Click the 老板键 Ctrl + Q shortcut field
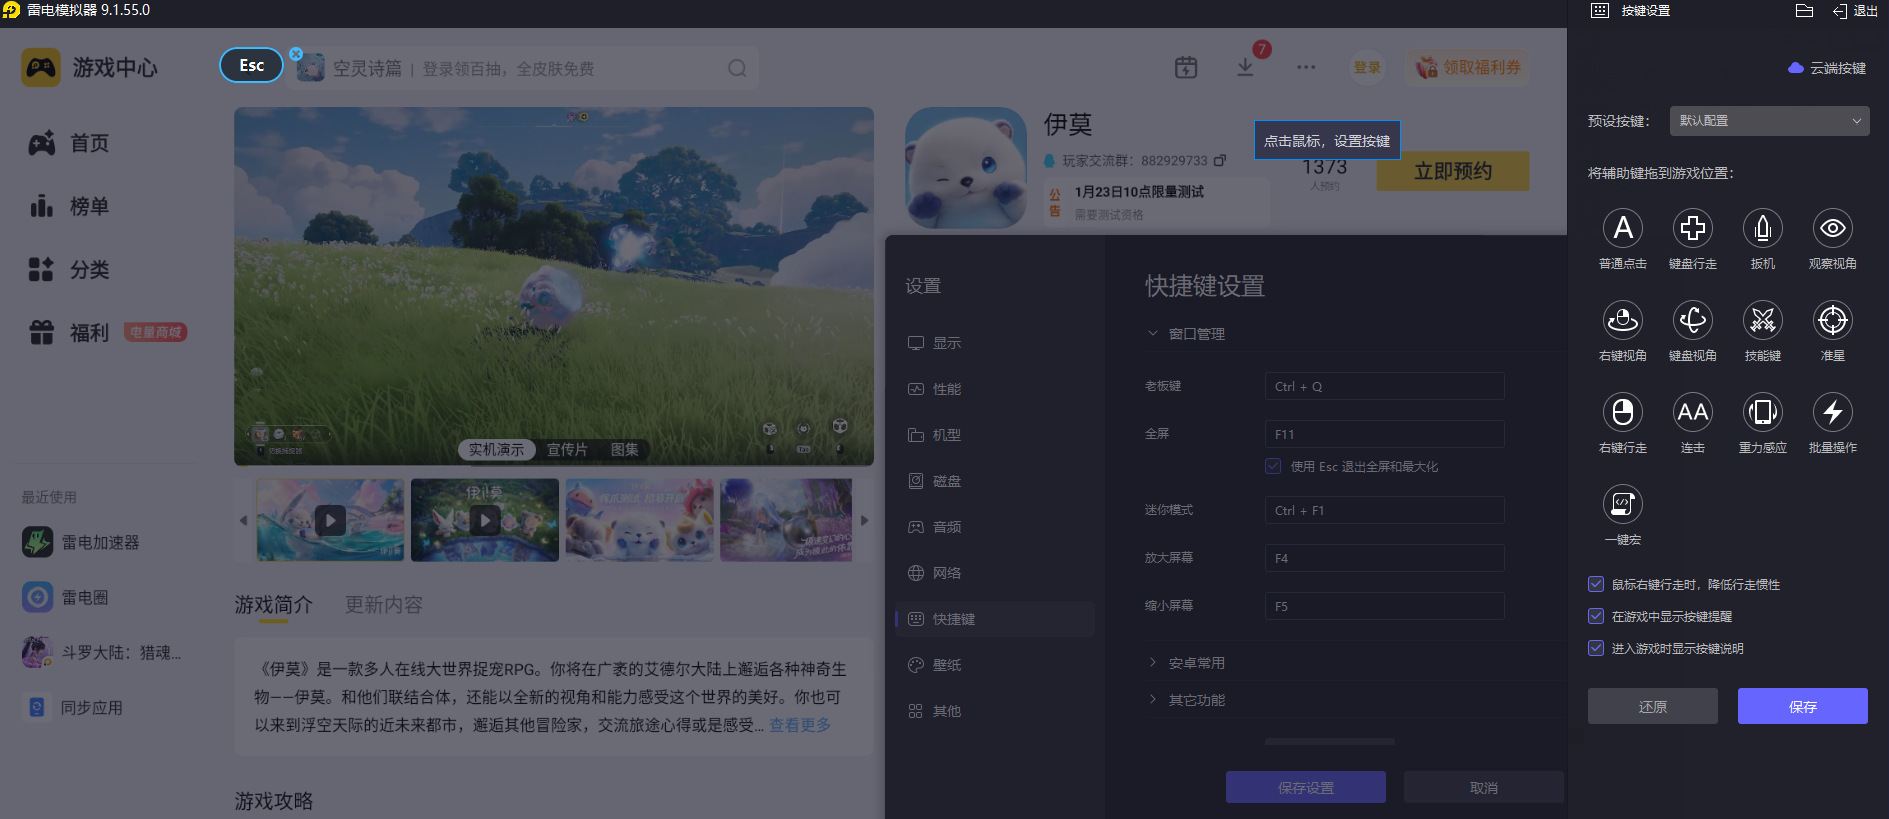 click(1384, 387)
